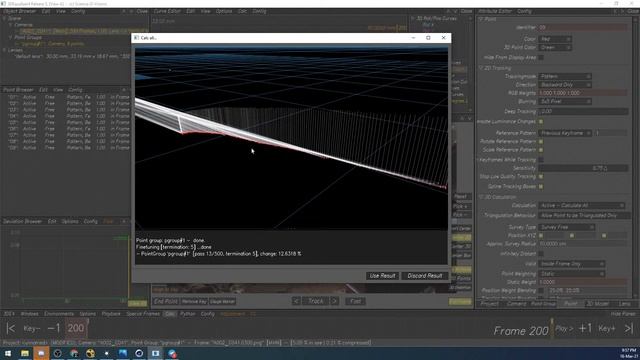Click the Remove Key button

click(x=194, y=301)
